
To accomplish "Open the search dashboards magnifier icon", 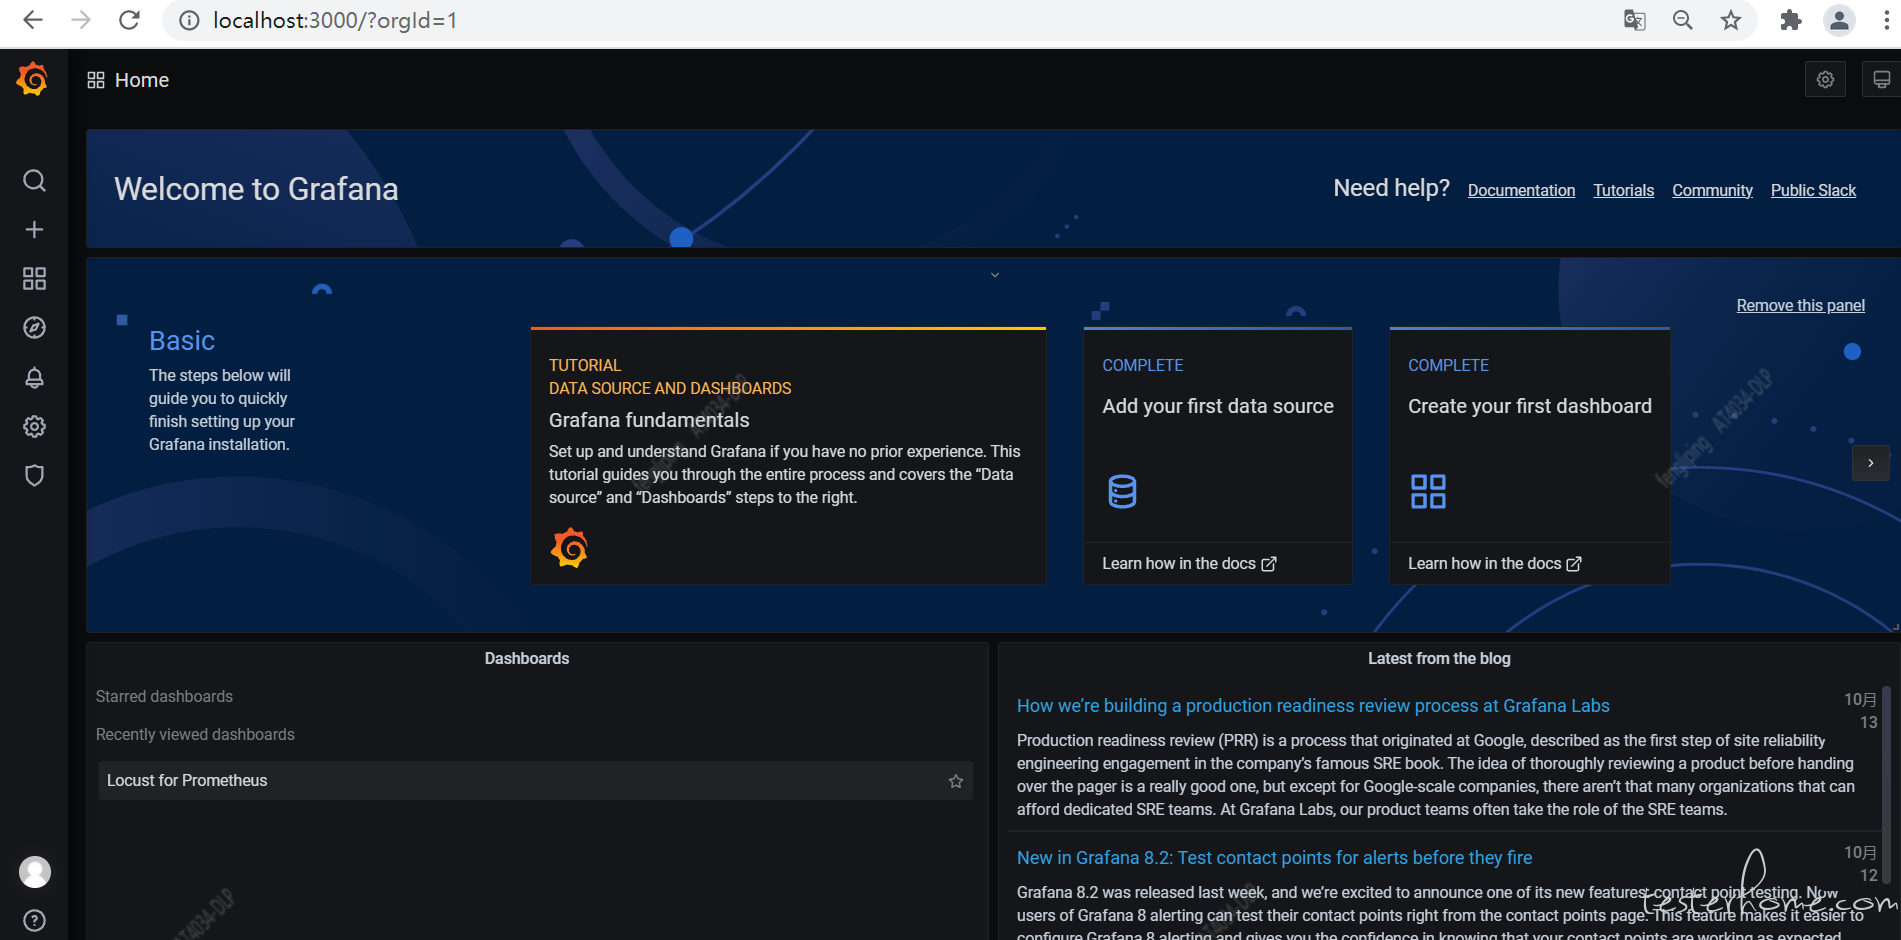I will [34, 181].
